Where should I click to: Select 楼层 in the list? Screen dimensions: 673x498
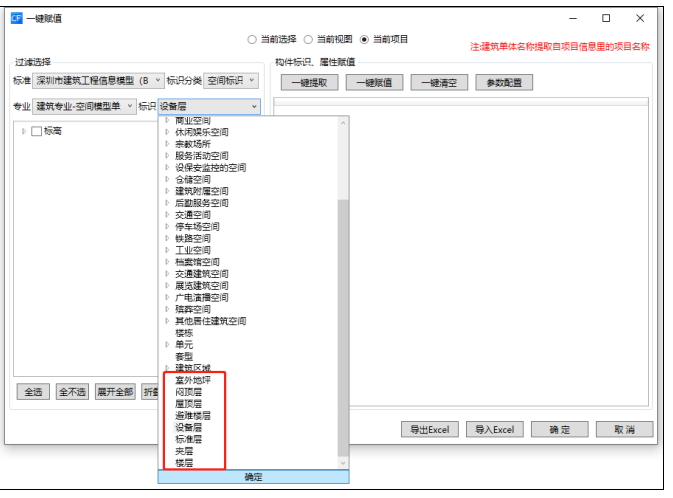[x=184, y=463]
